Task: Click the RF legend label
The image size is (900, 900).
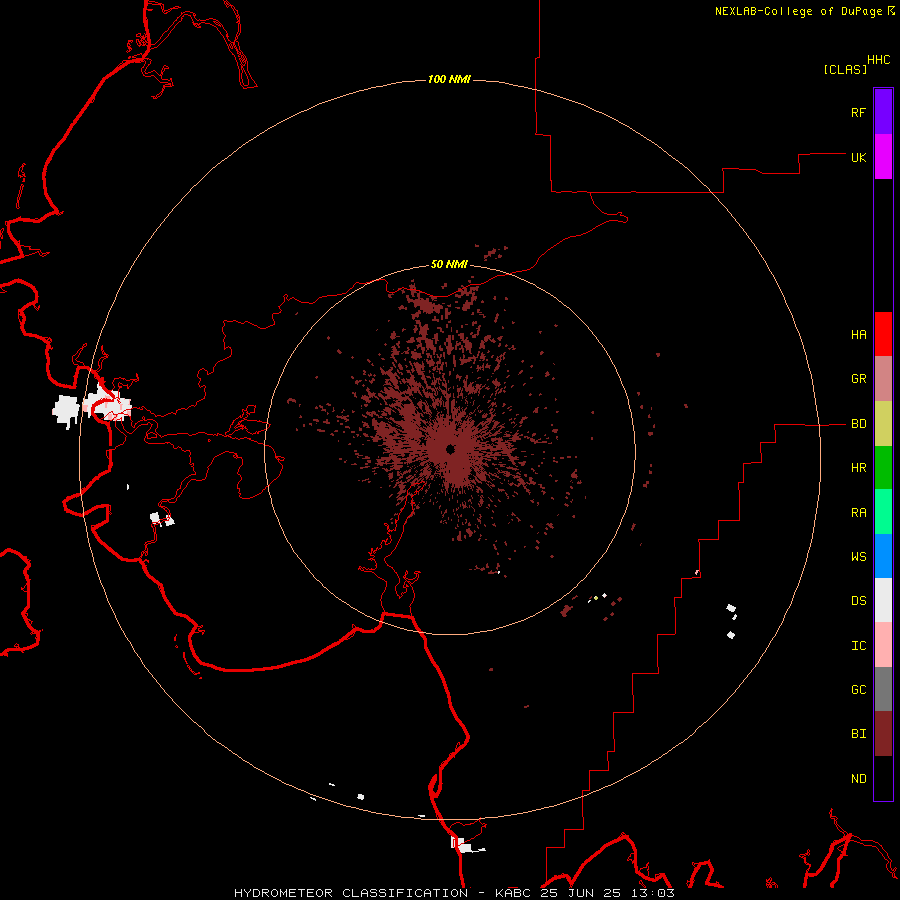Action: (x=858, y=112)
